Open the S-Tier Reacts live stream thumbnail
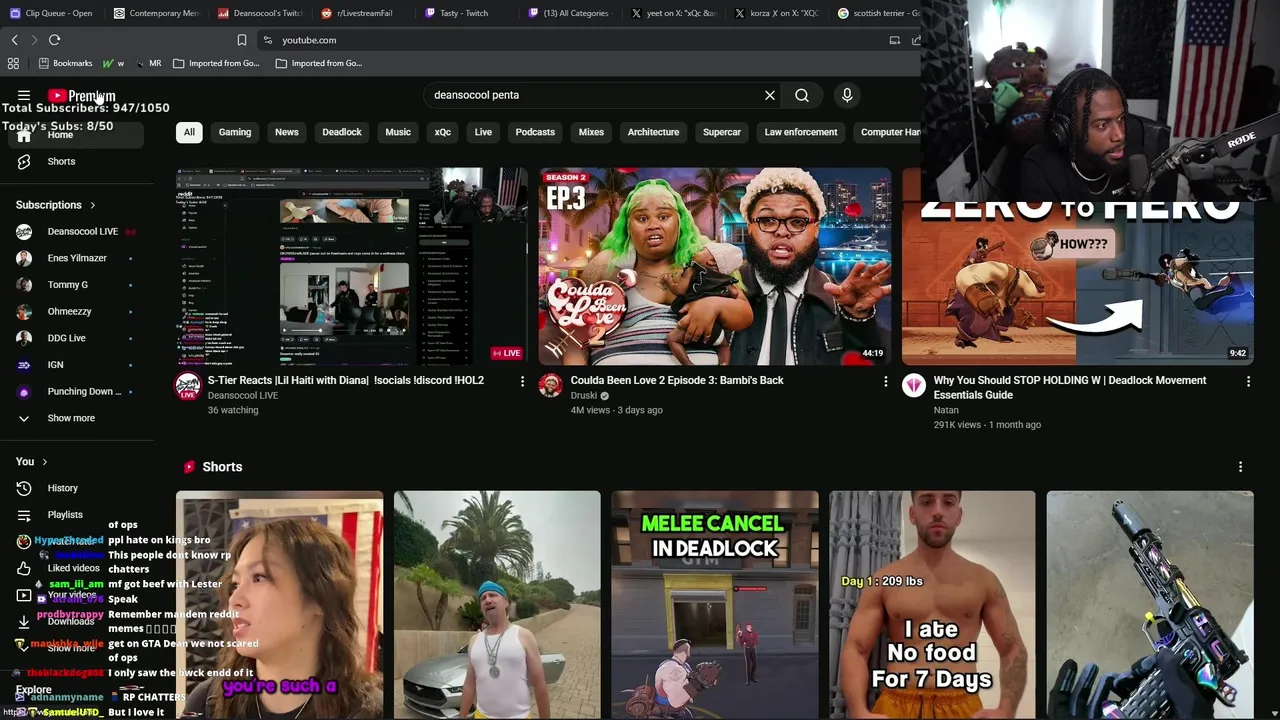The height and width of the screenshot is (720, 1280). coord(352,266)
